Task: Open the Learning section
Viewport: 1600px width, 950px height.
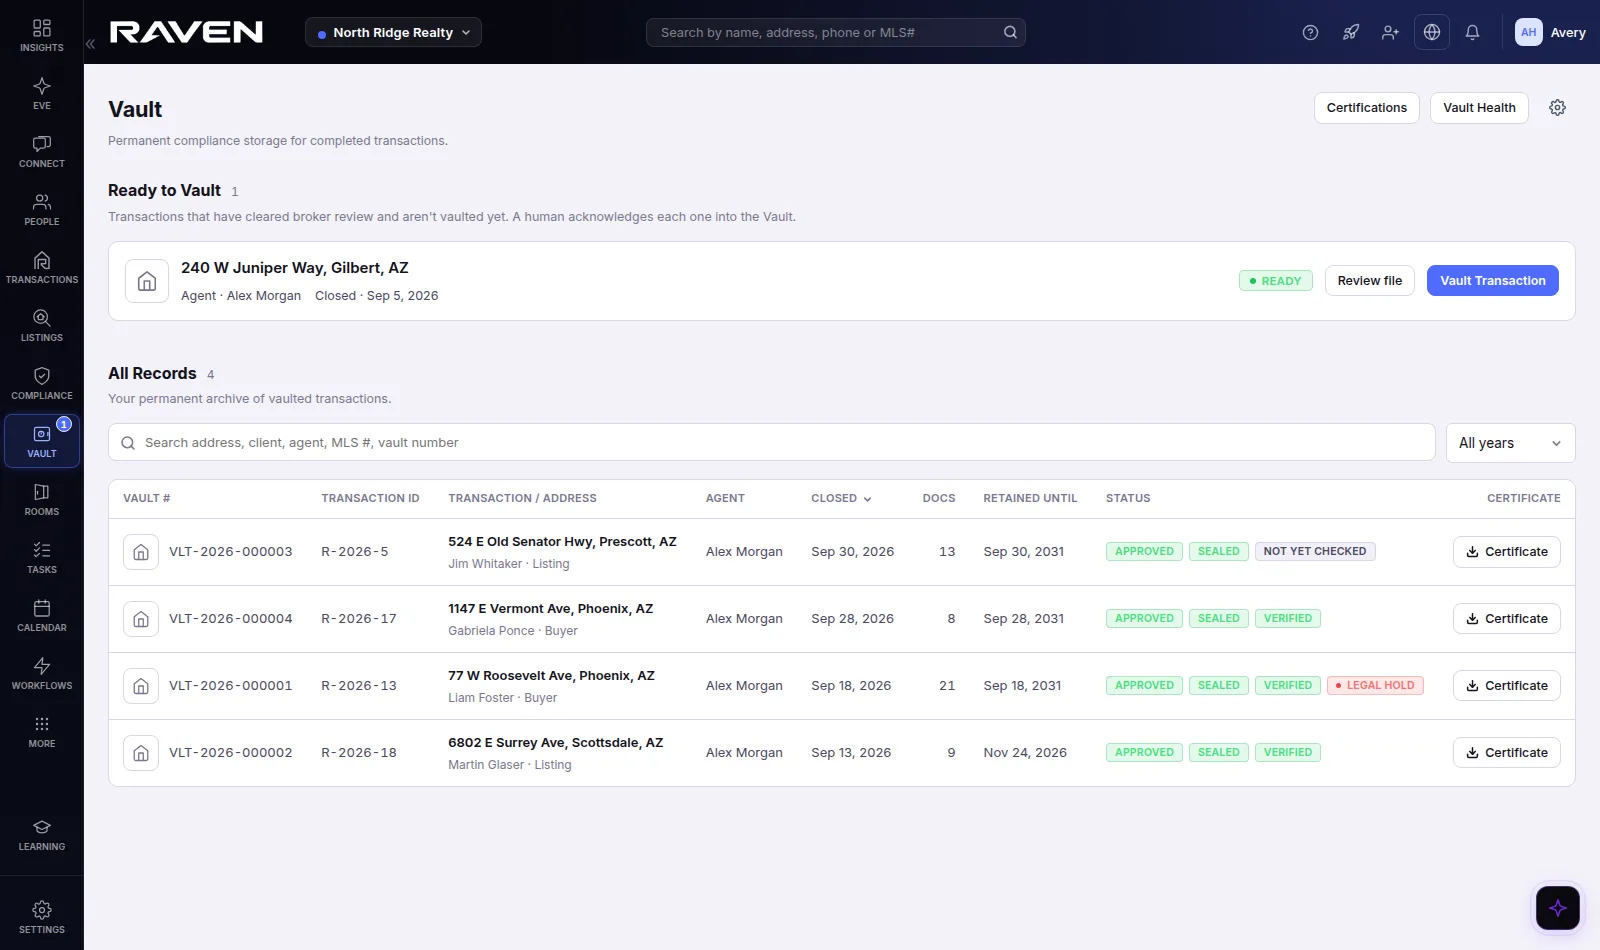Action: pyautogui.click(x=42, y=835)
